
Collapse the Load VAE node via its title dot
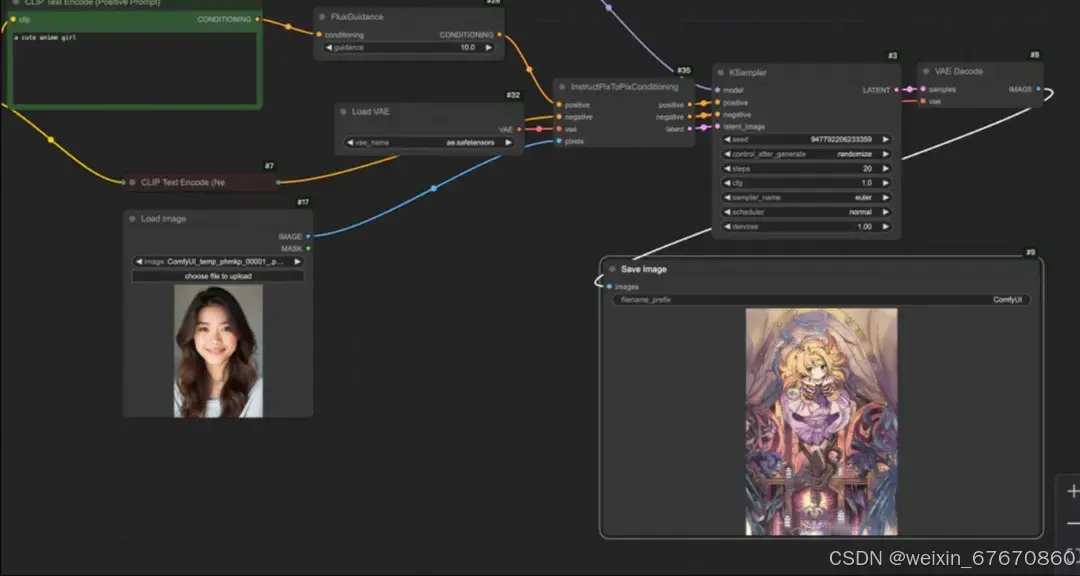(x=343, y=112)
